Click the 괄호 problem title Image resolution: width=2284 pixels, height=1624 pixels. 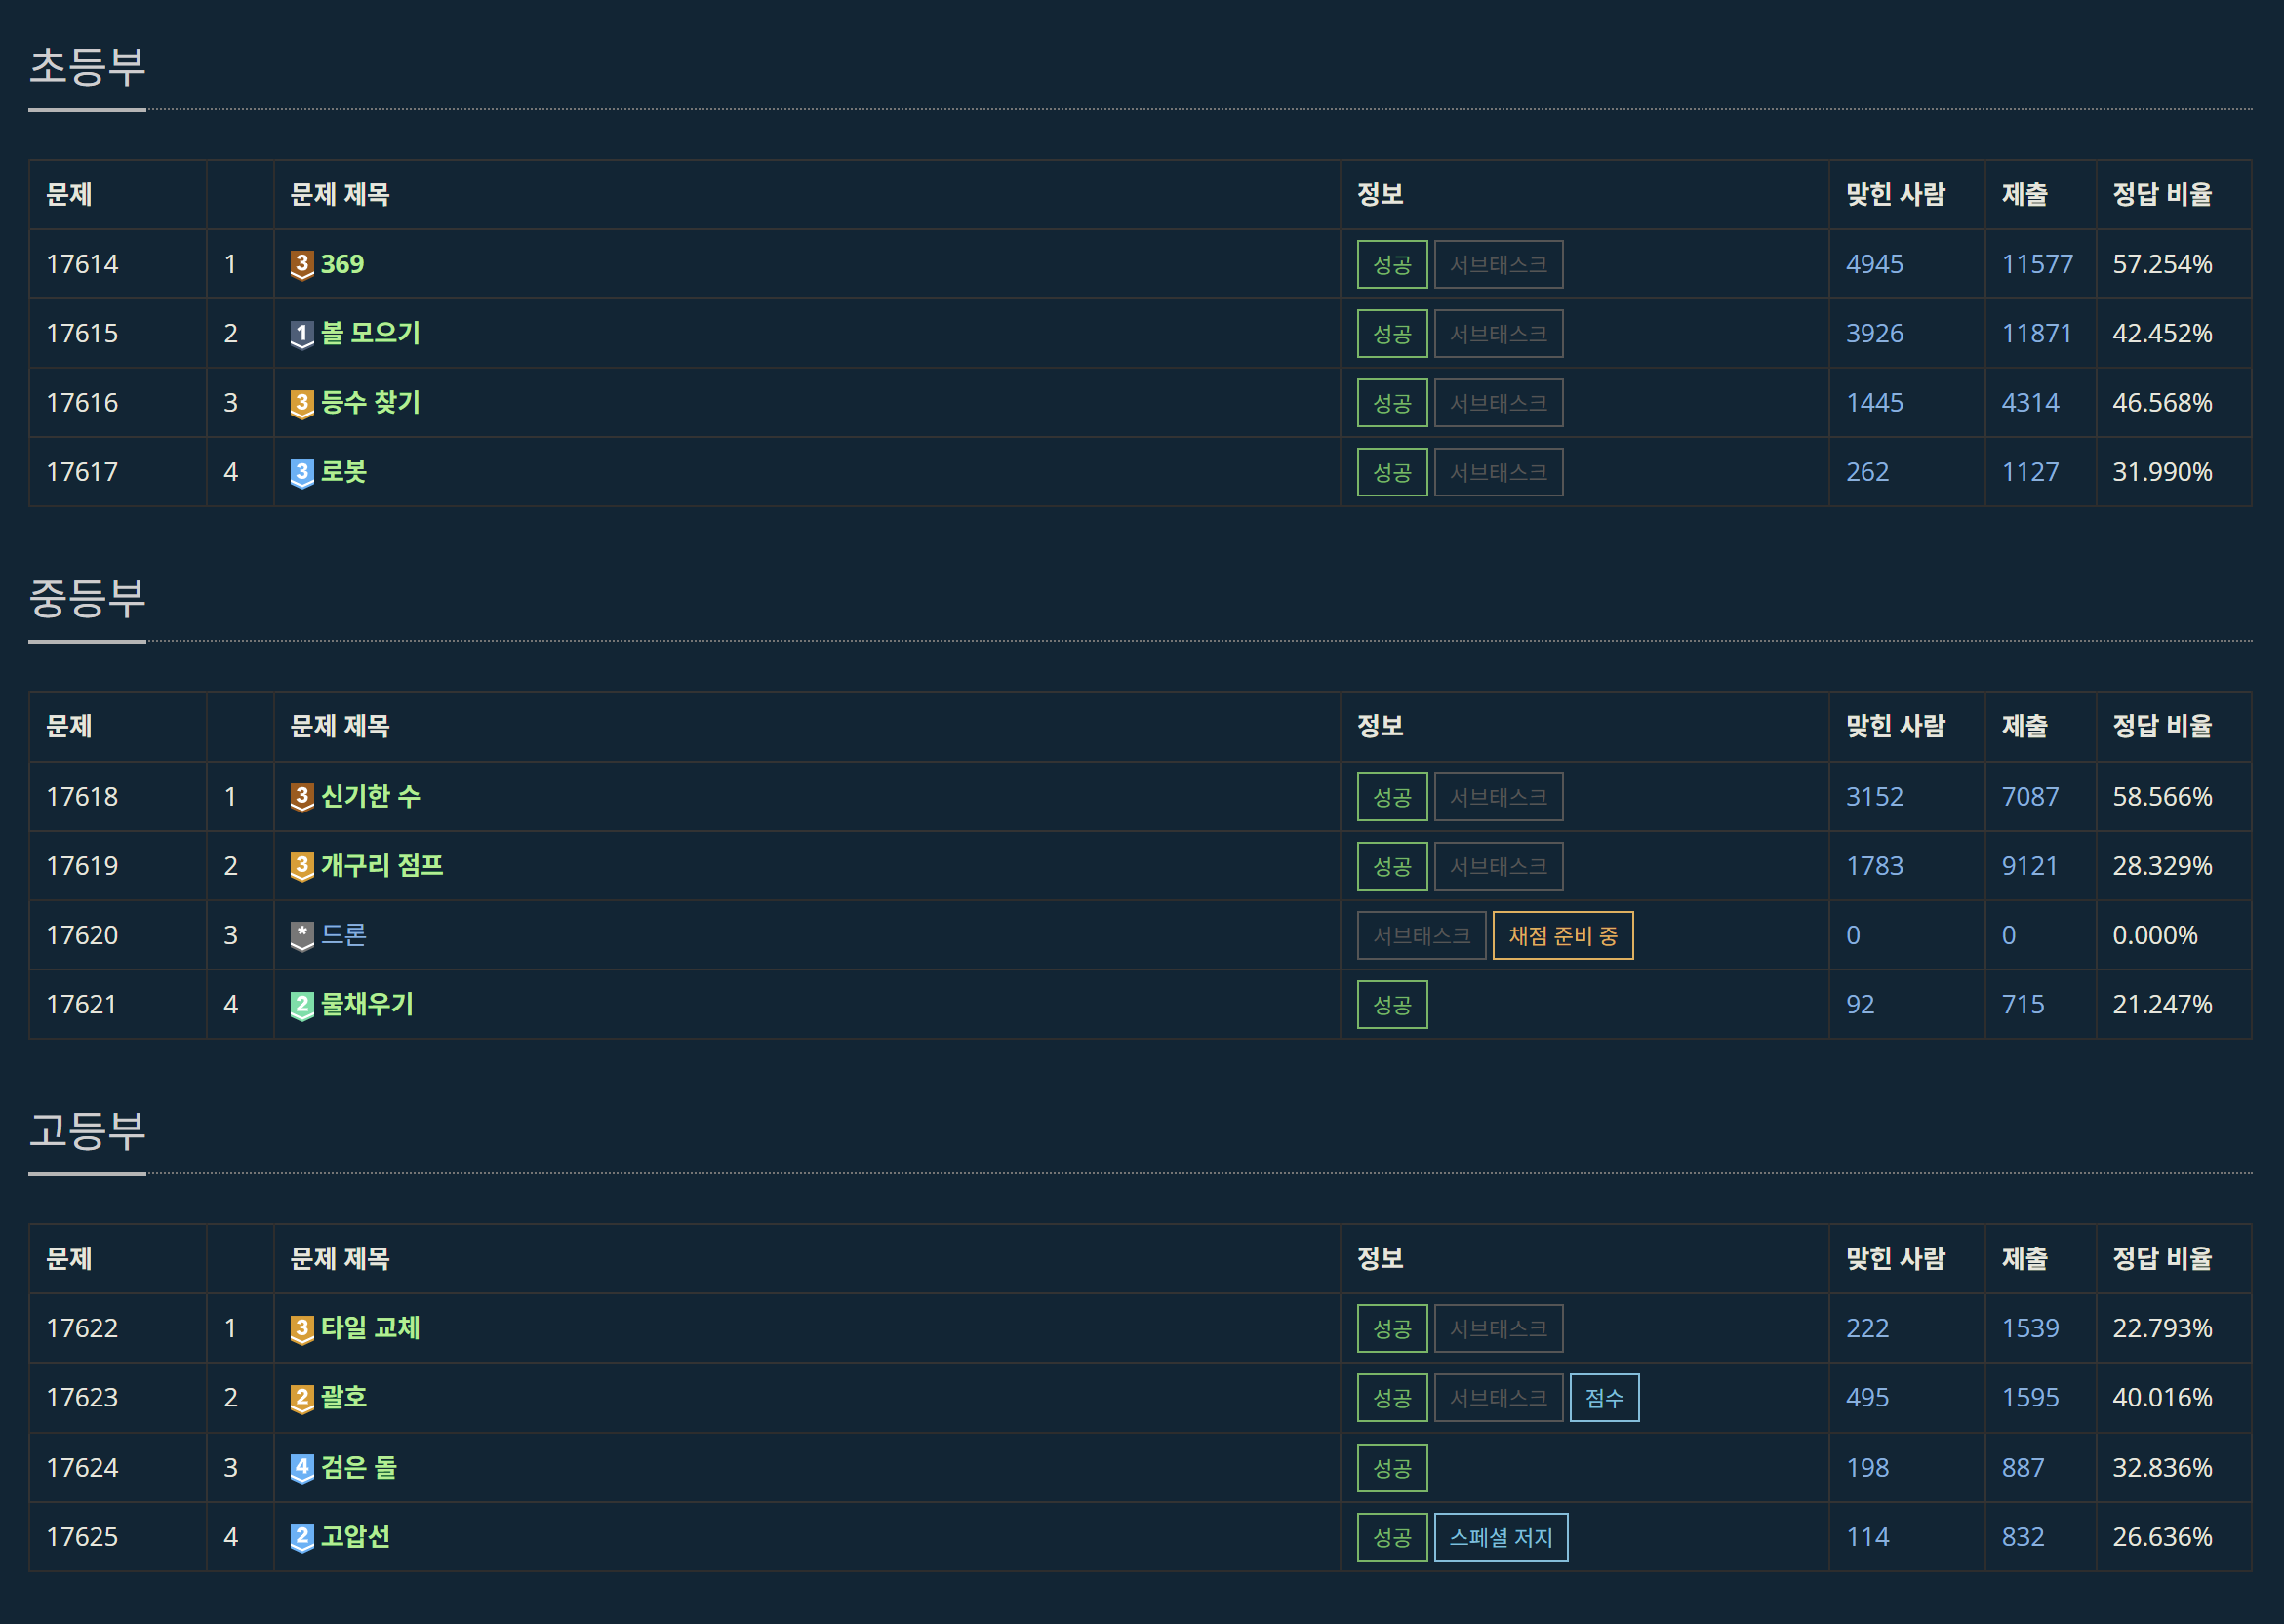[x=344, y=1398]
